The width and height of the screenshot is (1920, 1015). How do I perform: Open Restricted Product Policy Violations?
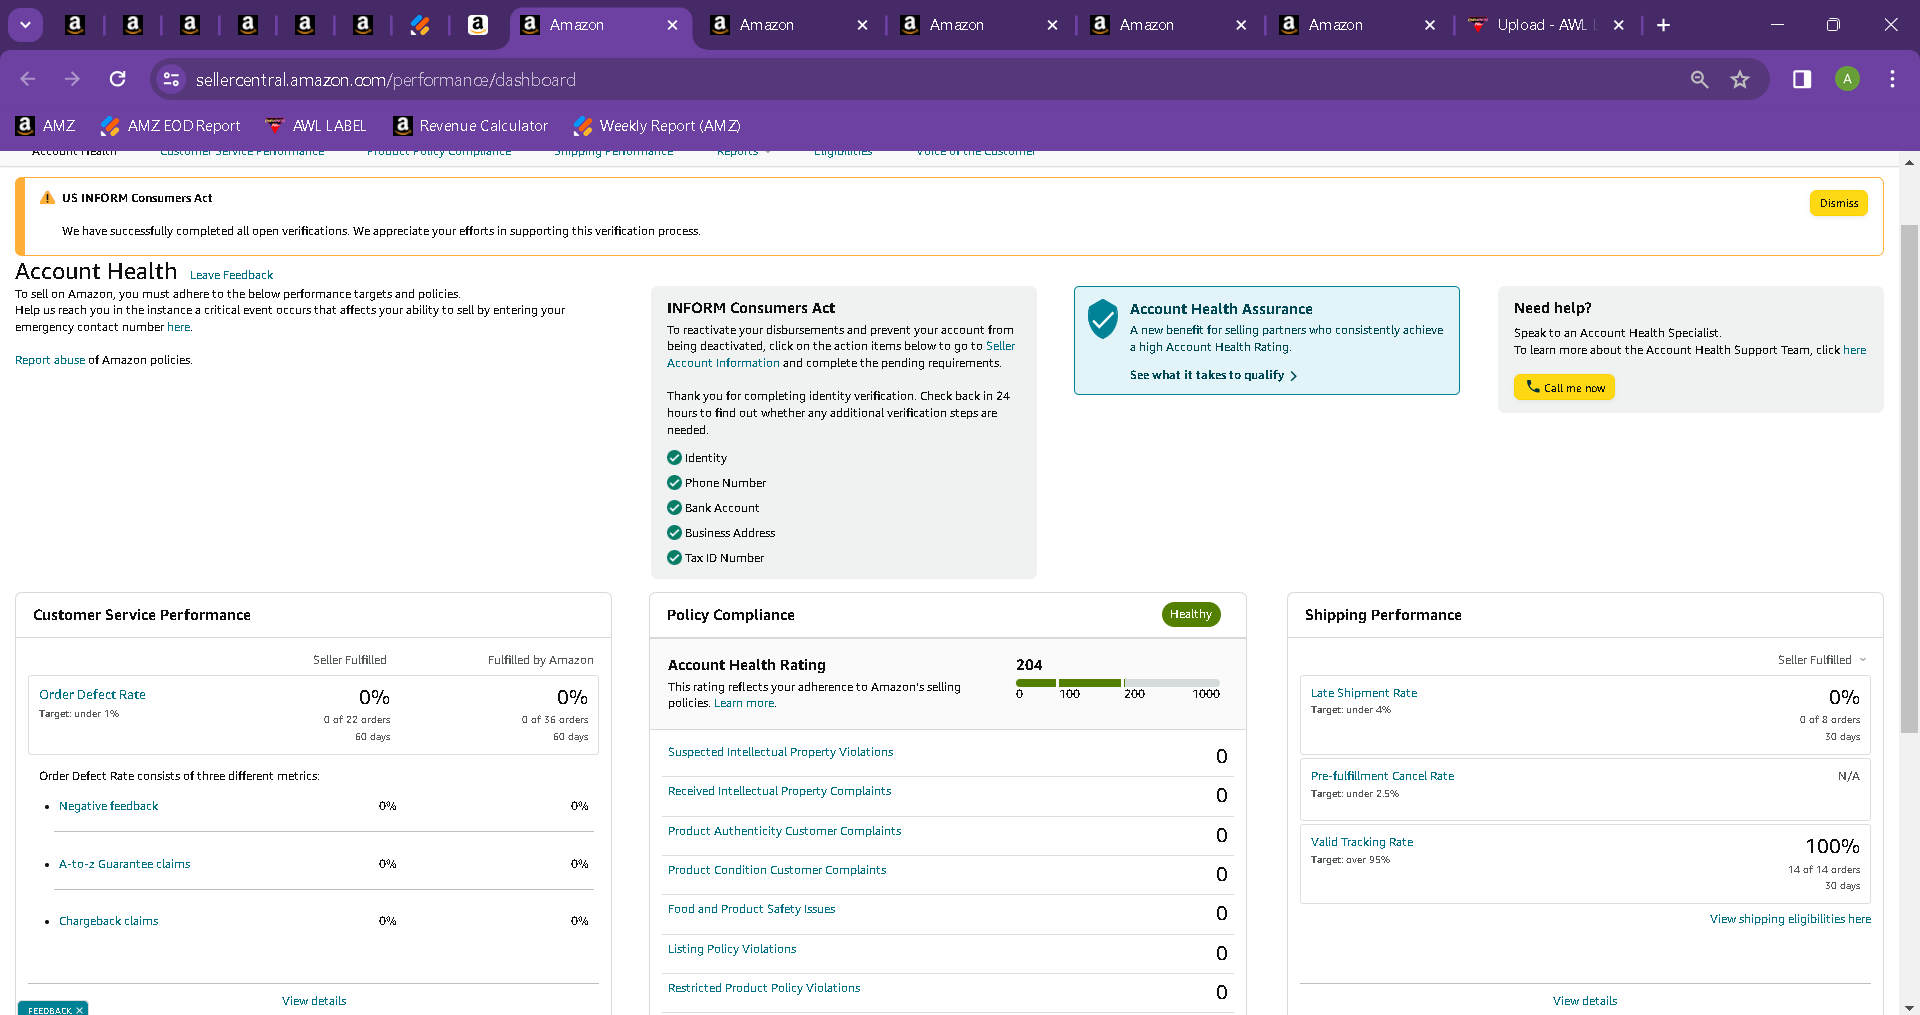tap(764, 988)
